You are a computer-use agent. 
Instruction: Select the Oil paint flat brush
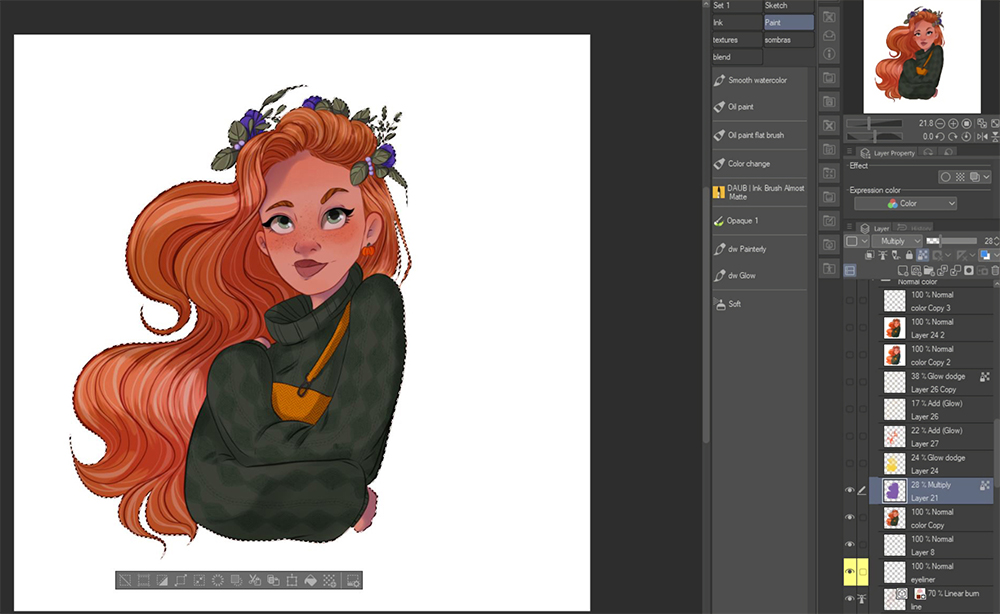coord(756,135)
